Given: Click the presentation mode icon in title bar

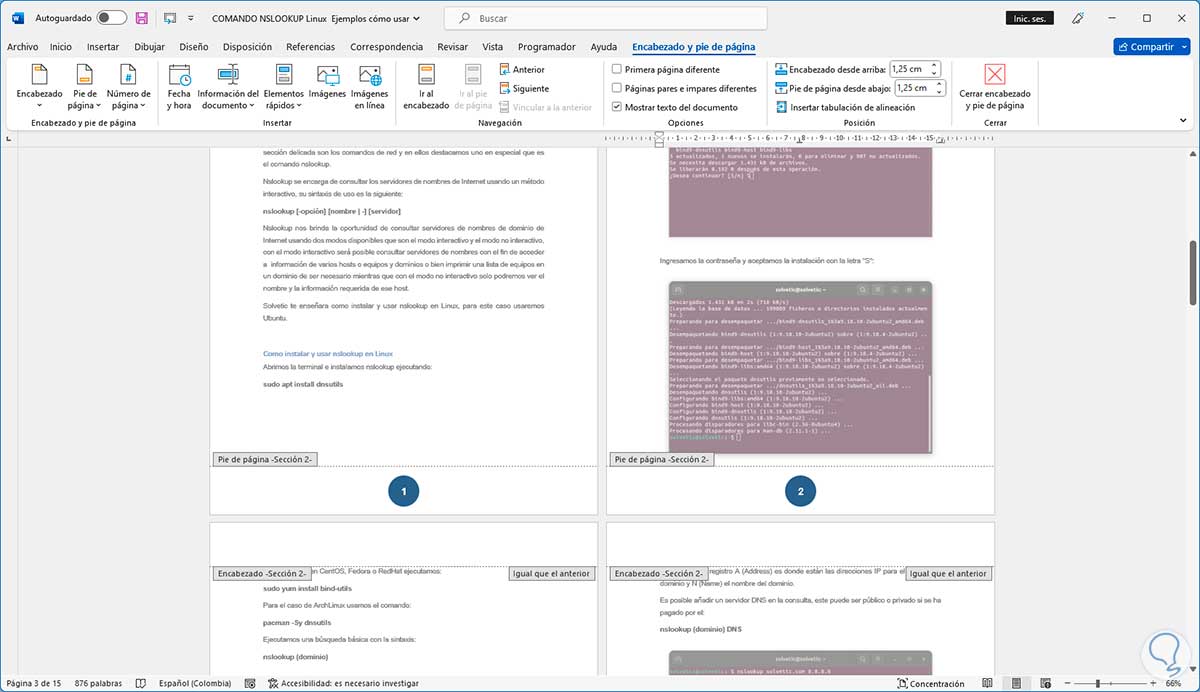Looking at the screenshot, I should [170, 18].
